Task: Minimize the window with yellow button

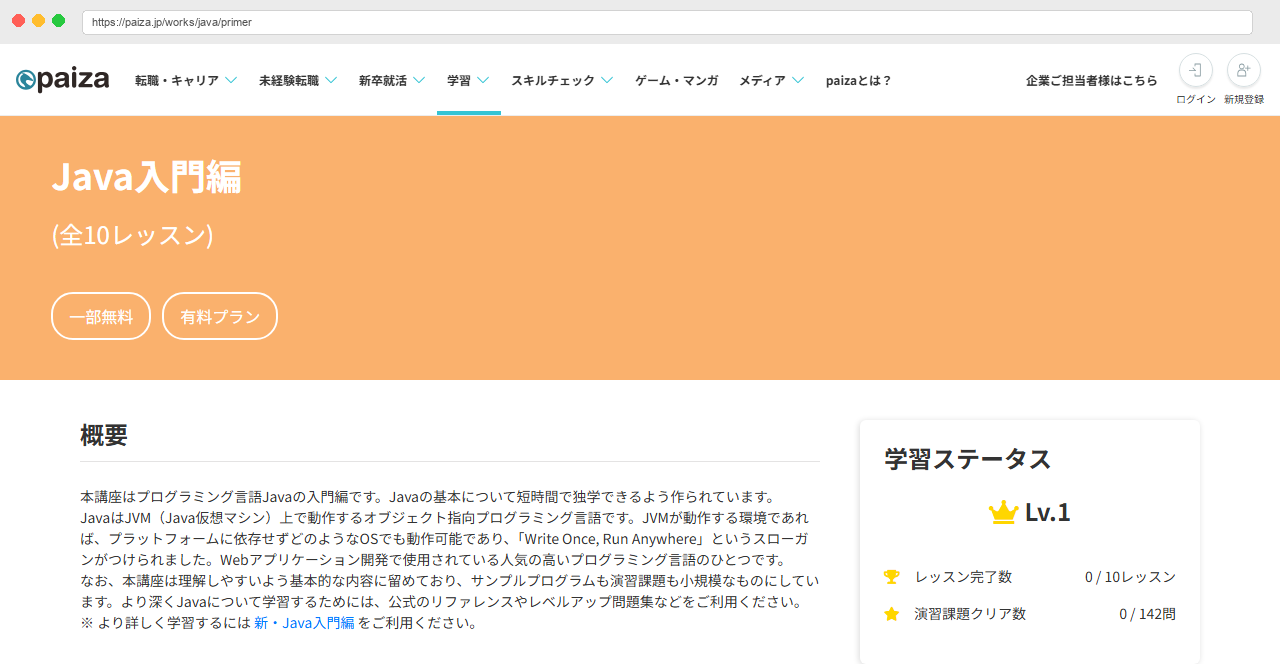Action: click(x=39, y=21)
